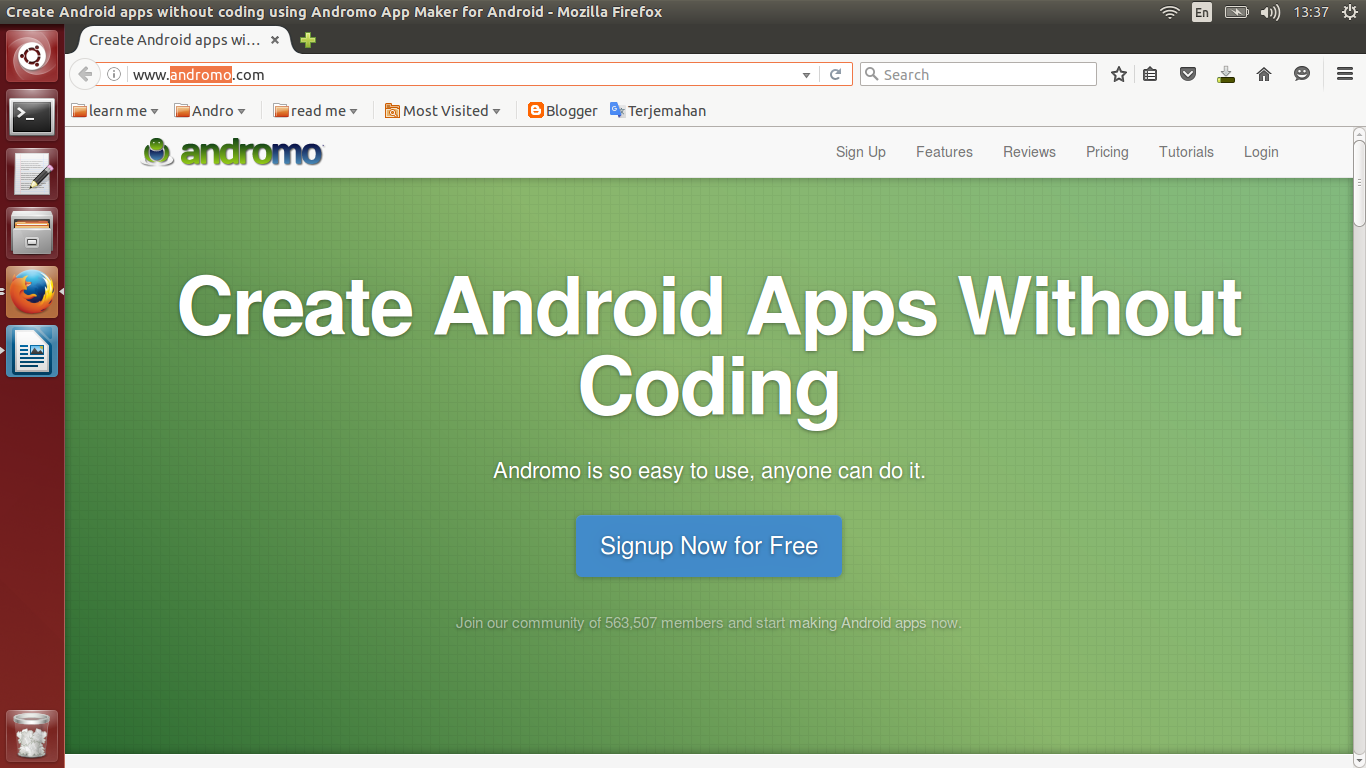Image resolution: width=1366 pixels, height=768 pixels.
Task: Click the Andromo logo
Action: coord(232,152)
